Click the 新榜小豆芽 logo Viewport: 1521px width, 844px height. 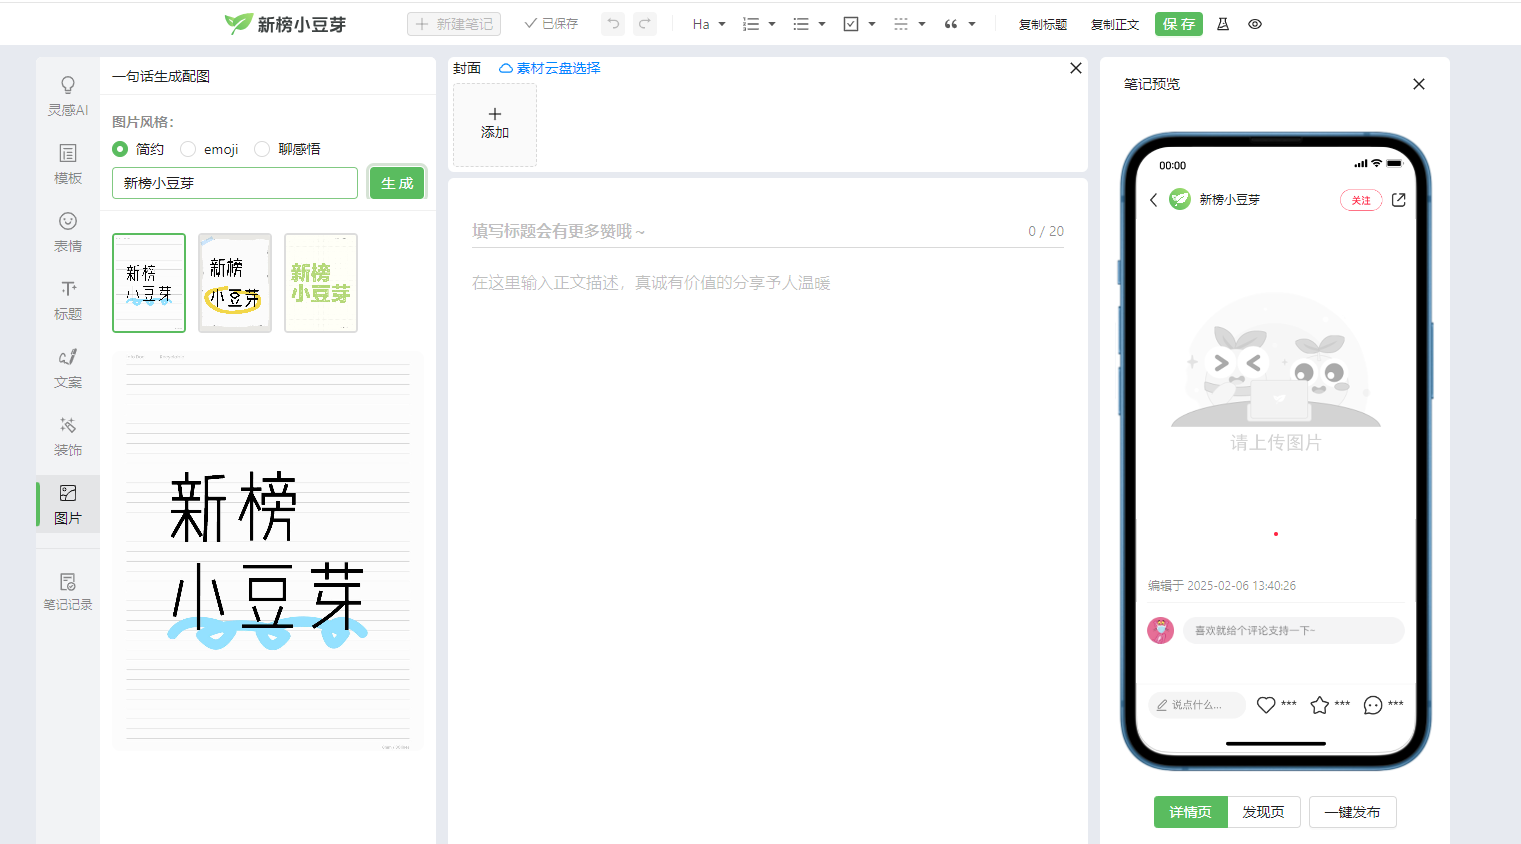click(285, 24)
